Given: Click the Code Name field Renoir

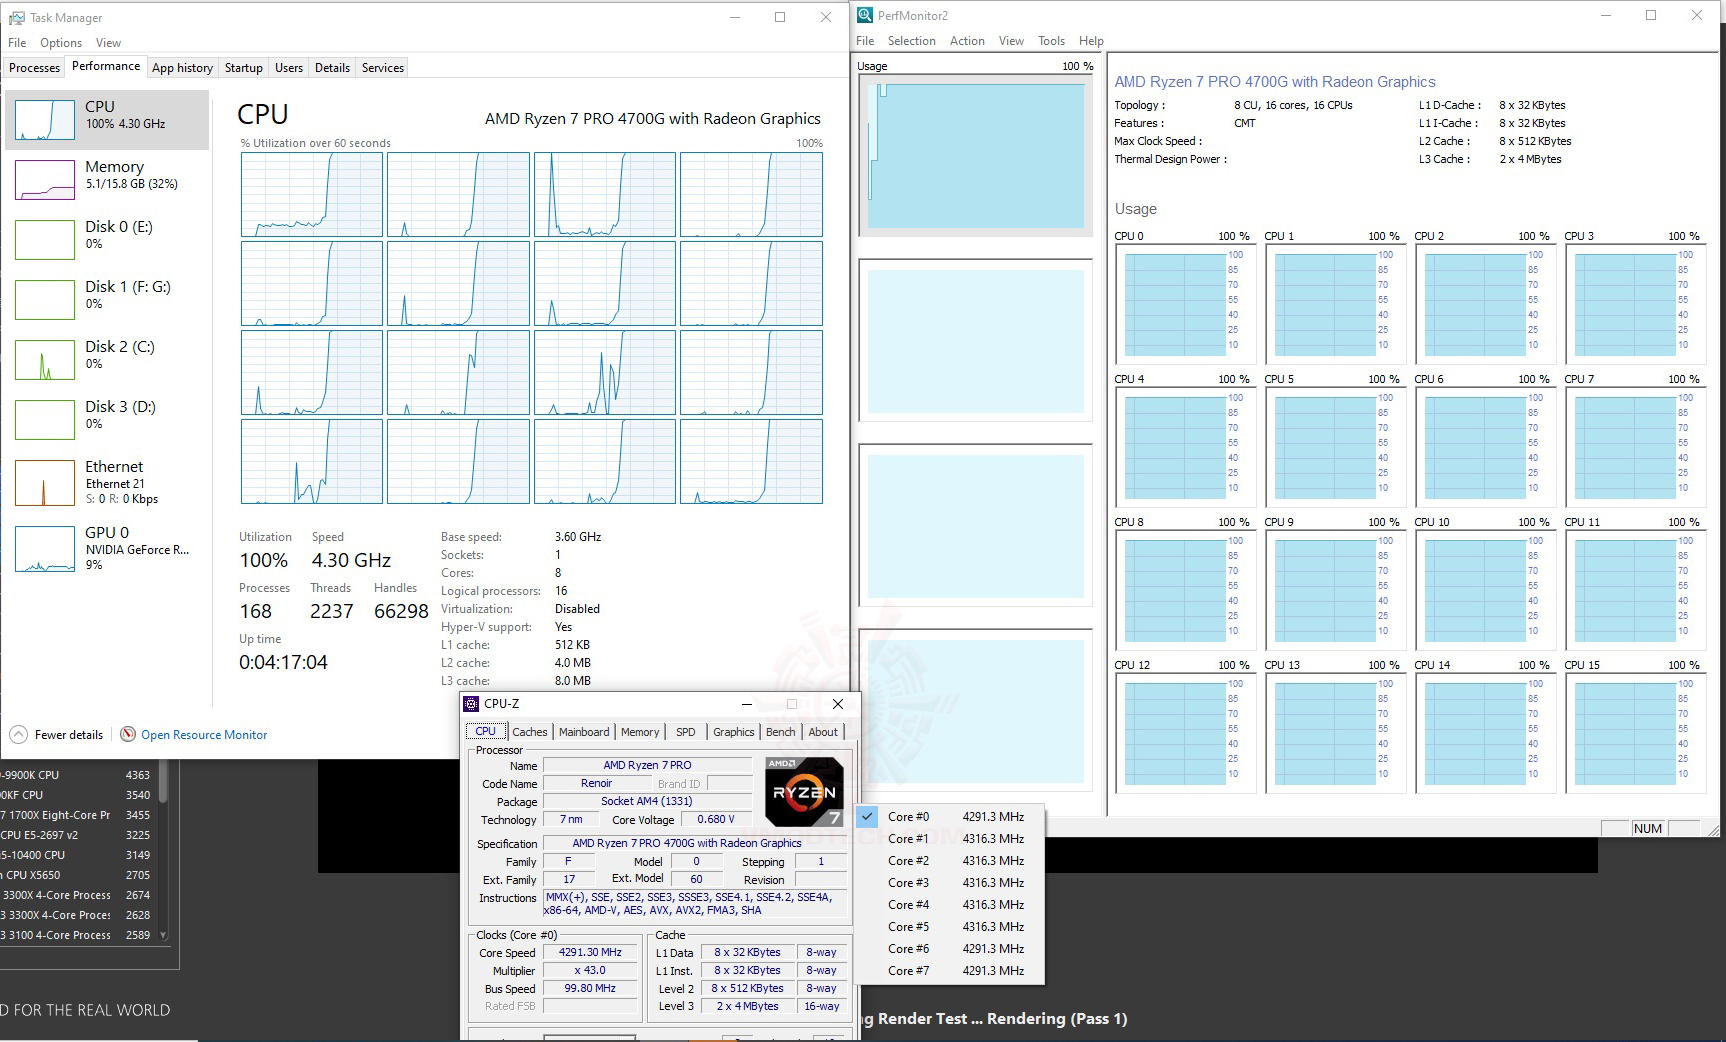Looking at the screenshot, I should click(596, 784).
